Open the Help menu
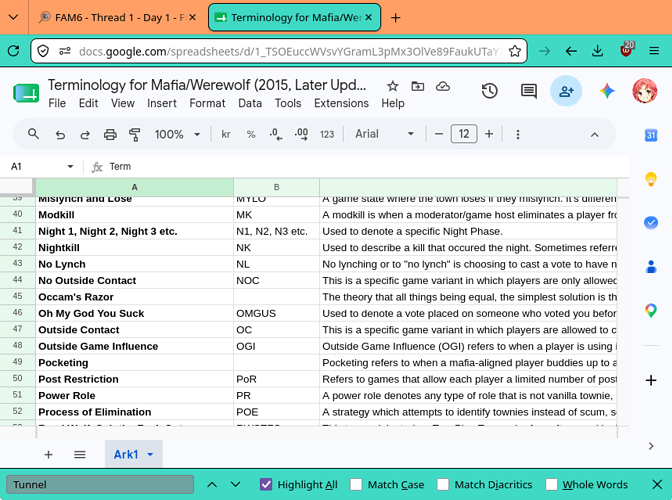This screenshot has width=672, height=500. 393,103
